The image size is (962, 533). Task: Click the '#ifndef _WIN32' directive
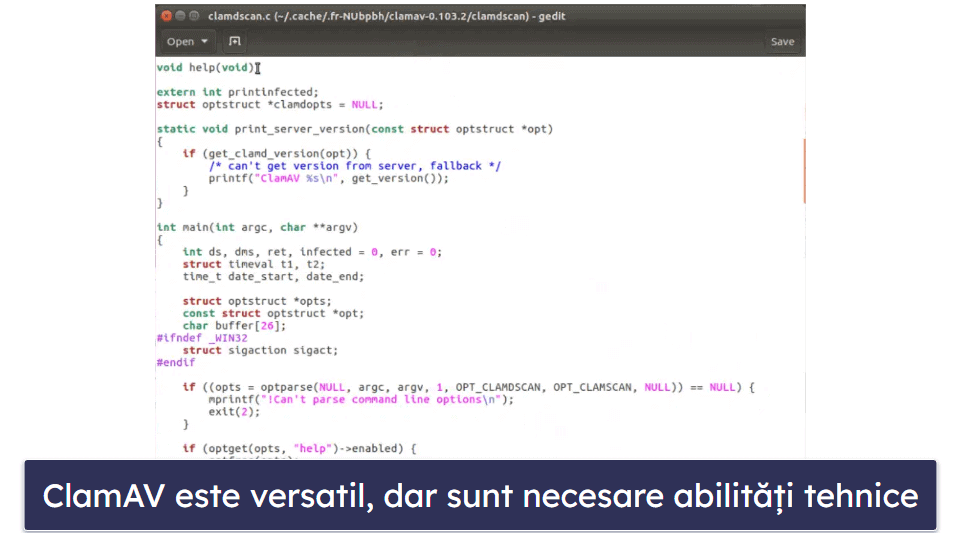pos(202,338)
